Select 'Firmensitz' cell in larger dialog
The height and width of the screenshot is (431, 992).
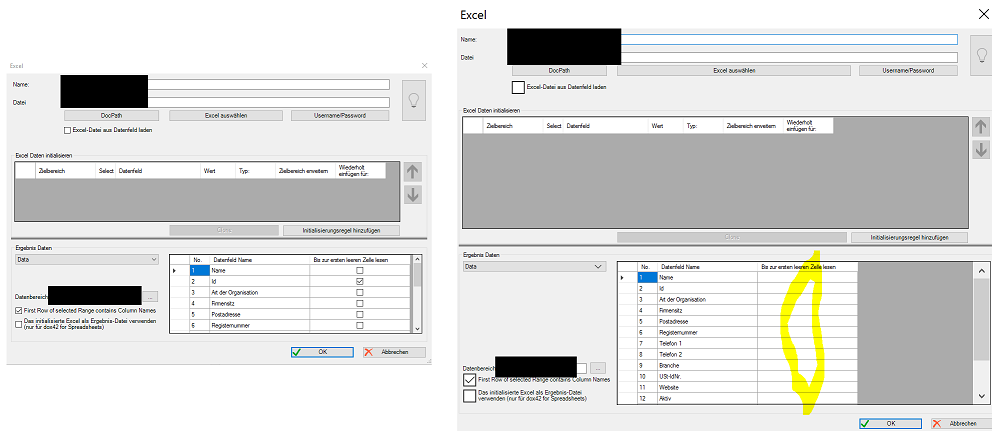click(x=707, y=310)
